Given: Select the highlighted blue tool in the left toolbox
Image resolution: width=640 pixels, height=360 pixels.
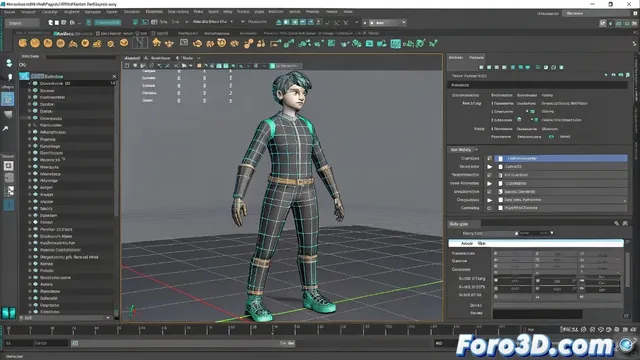Looking at the screenshot, I should click(8, 99).
